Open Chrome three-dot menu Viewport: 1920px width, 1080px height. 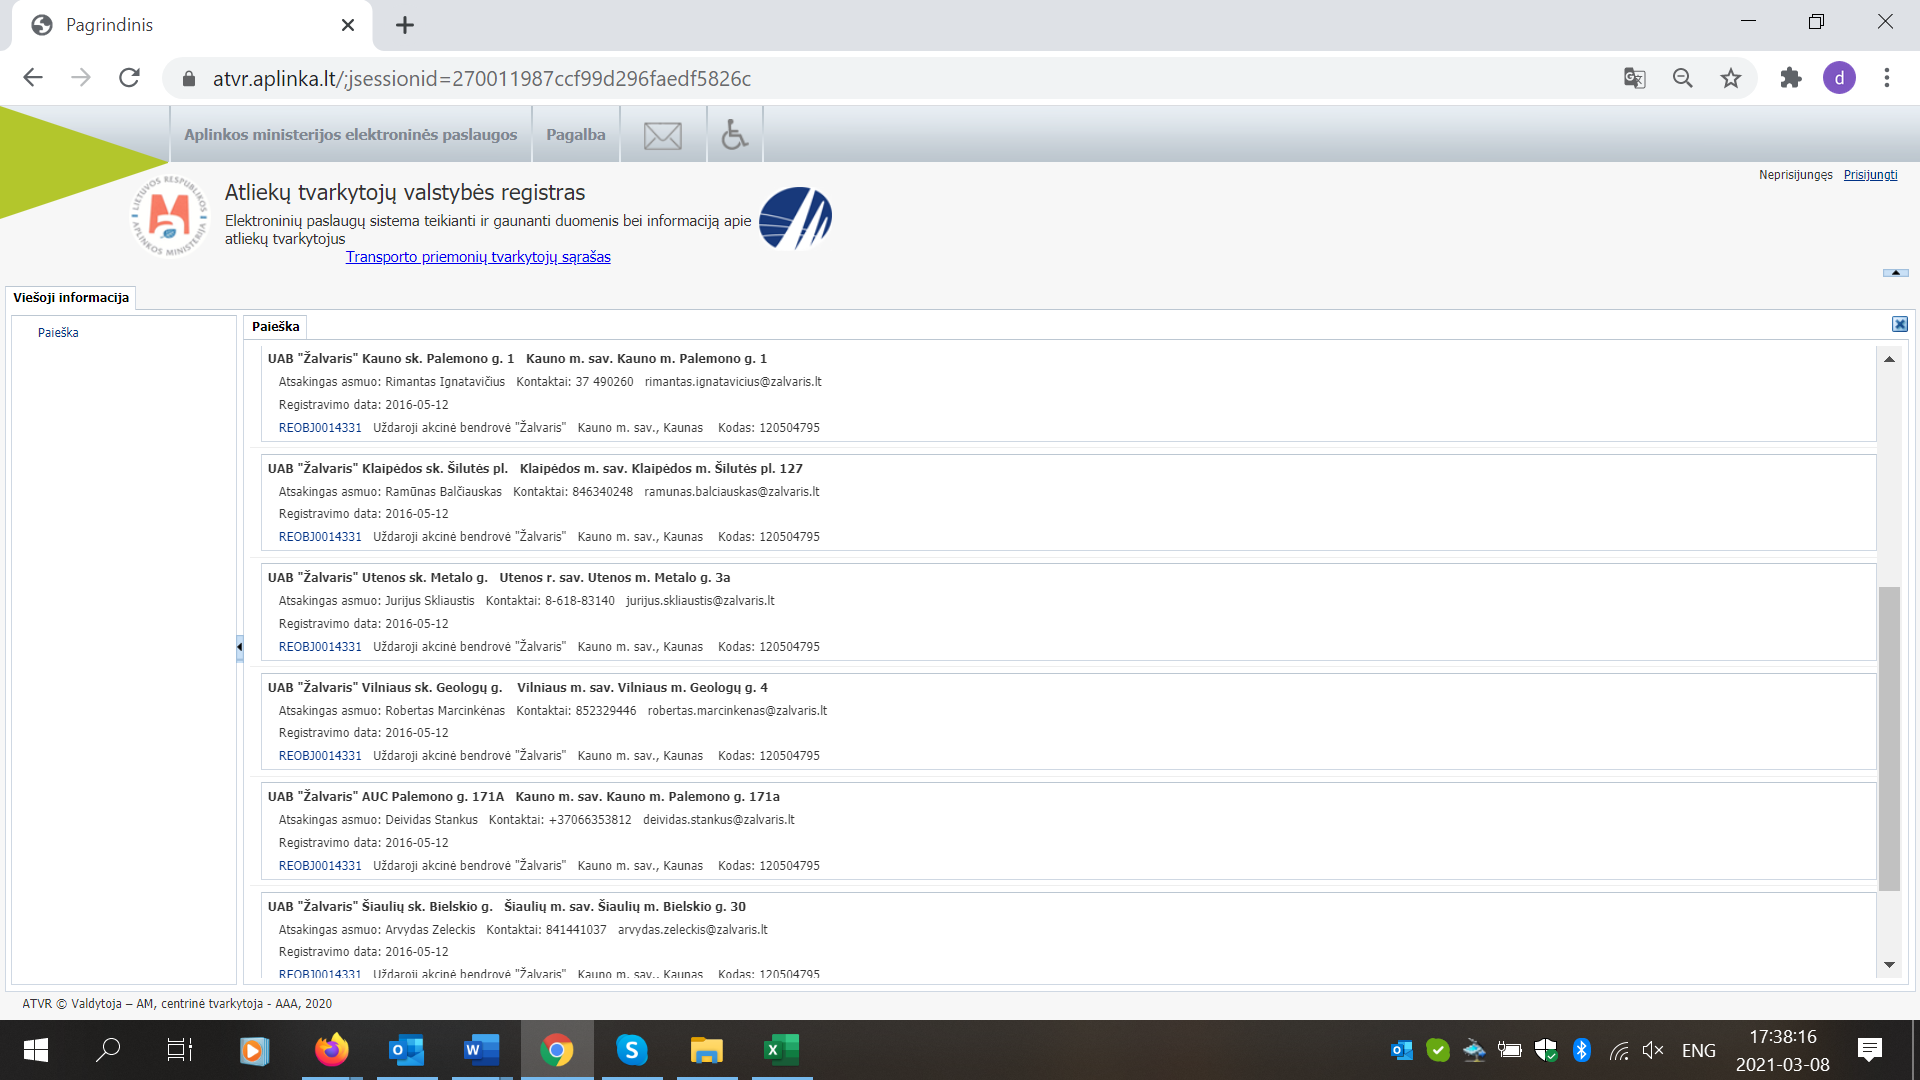click(1886, 78)
